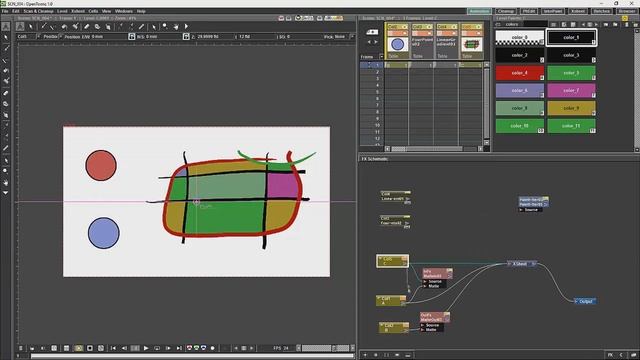Jump to last frame in playback bar
Screen dimensions: 640x360
(179, 348)
